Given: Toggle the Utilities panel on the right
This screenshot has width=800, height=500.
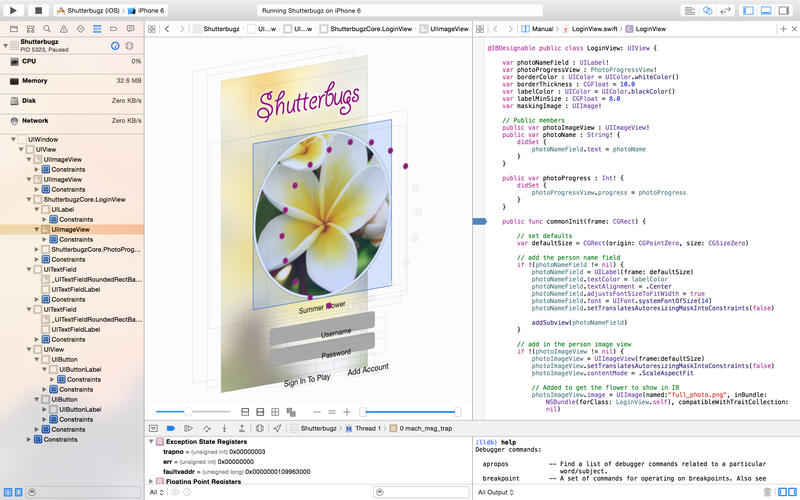Looking at the screenshot, I should (785, 10).
